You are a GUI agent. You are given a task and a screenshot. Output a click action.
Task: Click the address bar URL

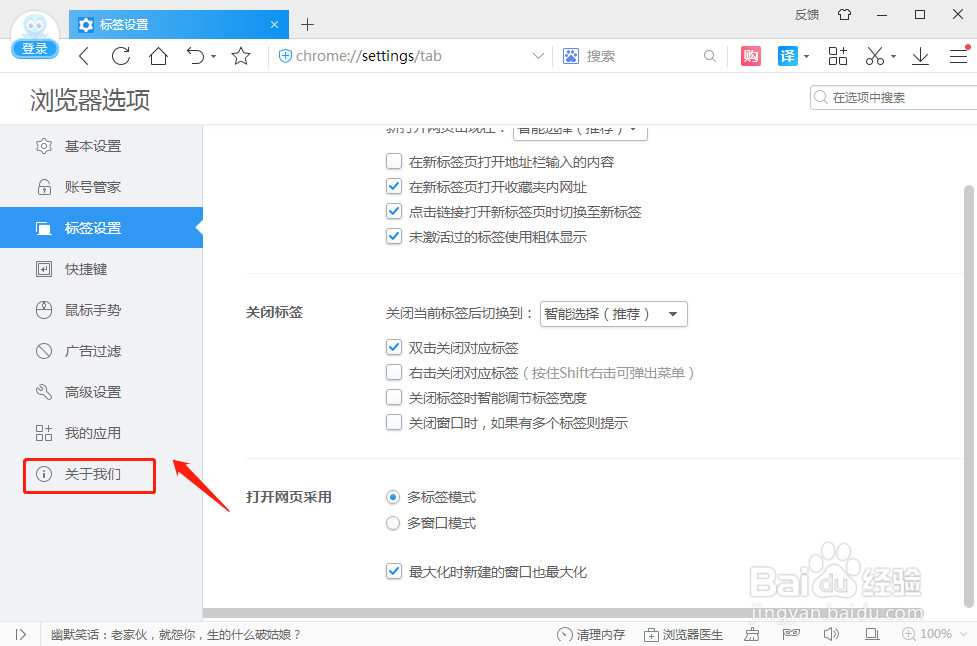[369, 56]
